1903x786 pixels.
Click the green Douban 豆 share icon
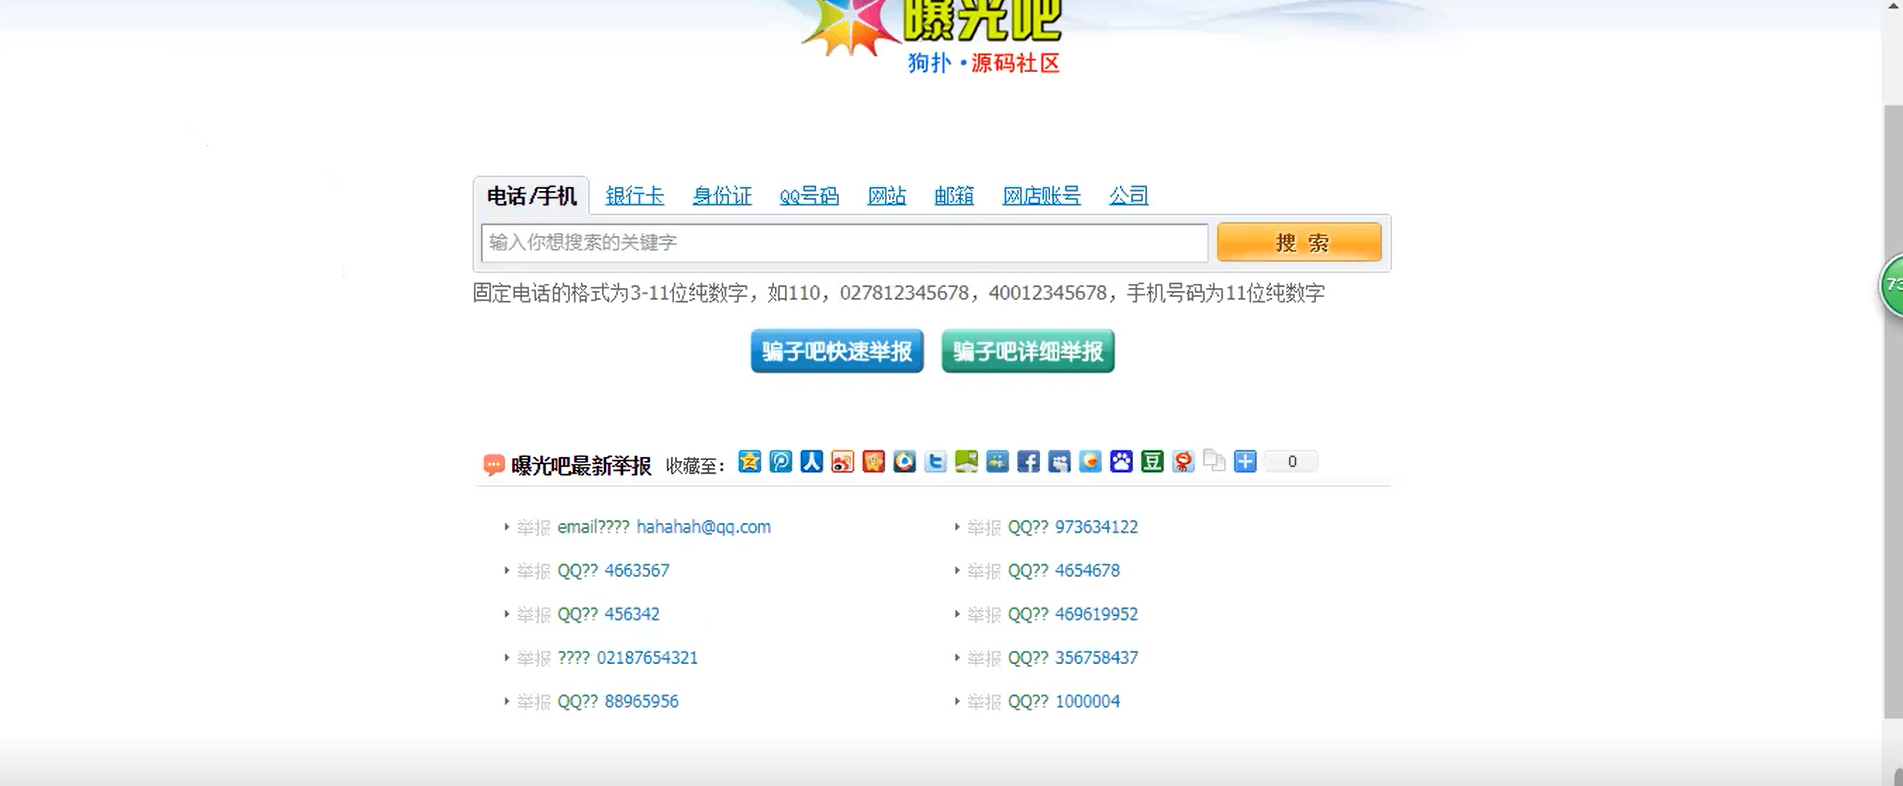[x=1152, y=461]
